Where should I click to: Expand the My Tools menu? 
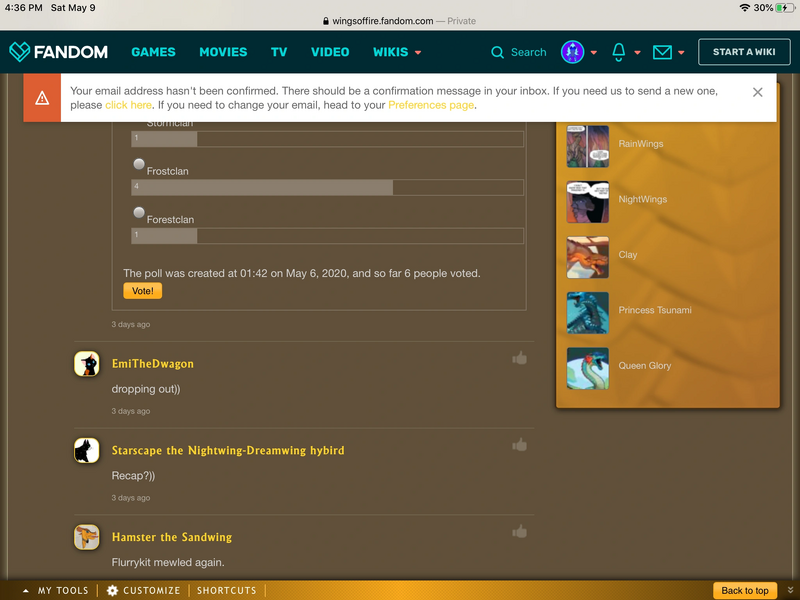[56, 591]
